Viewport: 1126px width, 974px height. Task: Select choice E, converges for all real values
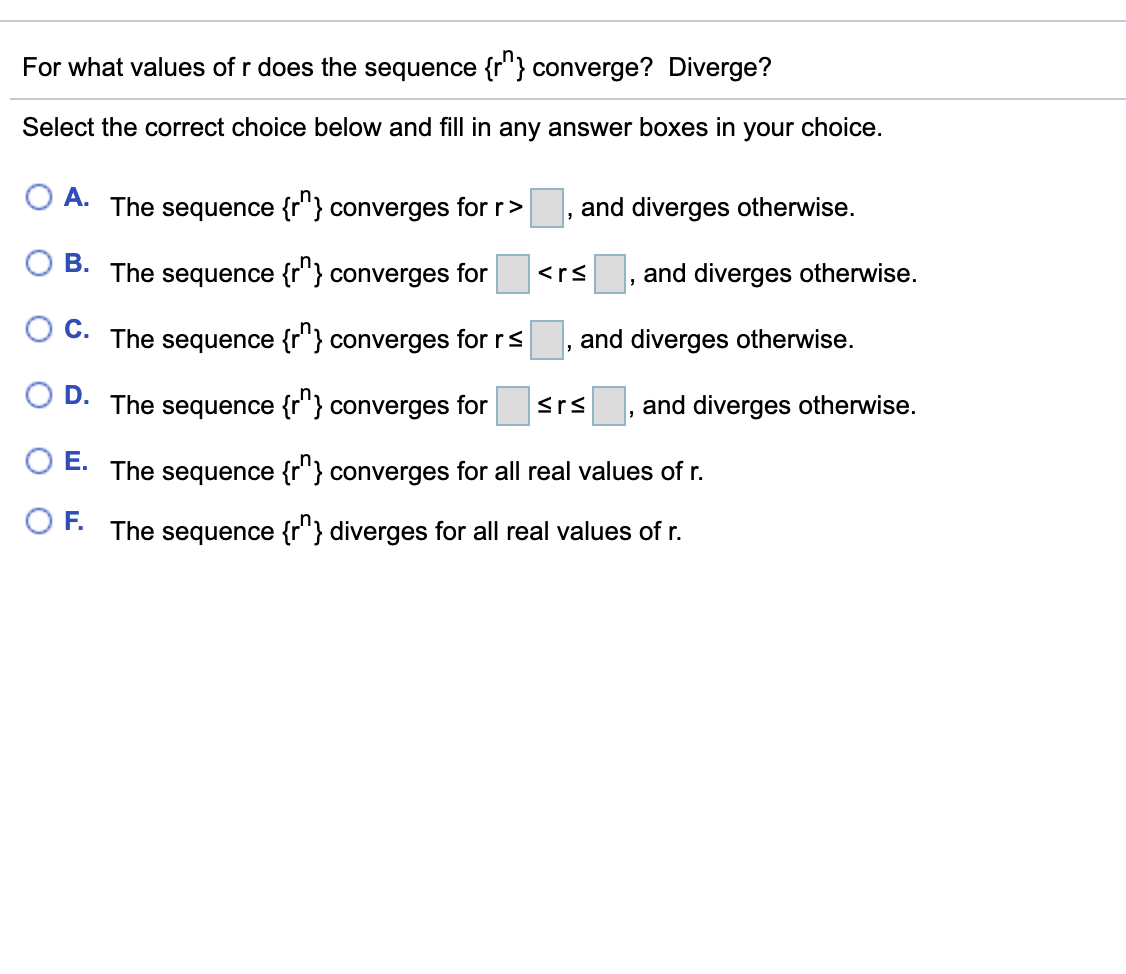[38, 461]
